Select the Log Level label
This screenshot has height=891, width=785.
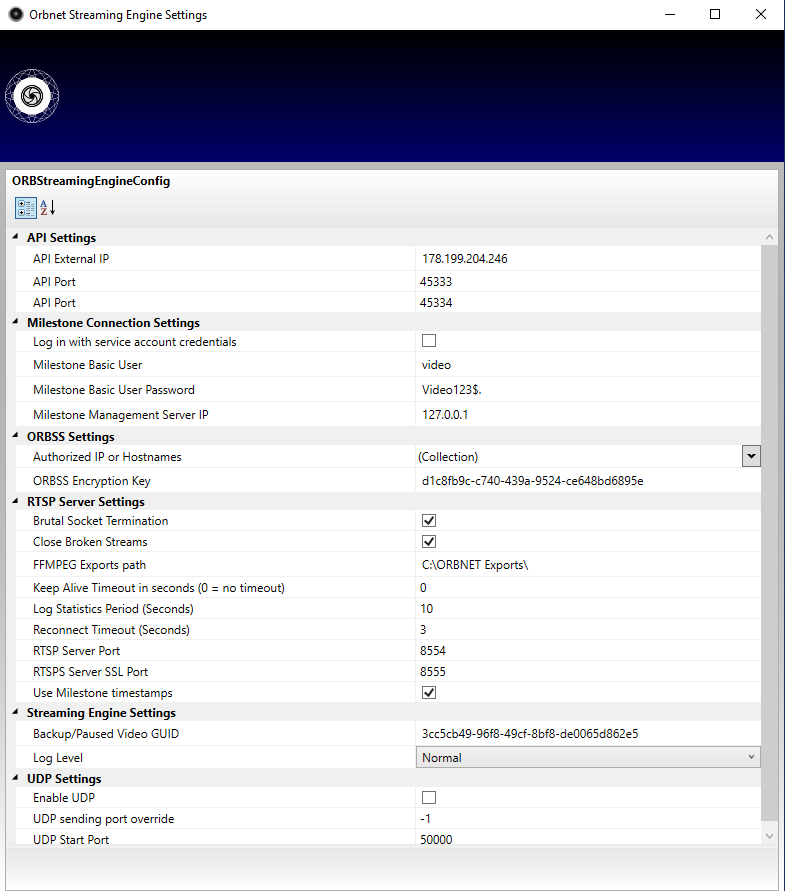tap(58, 757)
